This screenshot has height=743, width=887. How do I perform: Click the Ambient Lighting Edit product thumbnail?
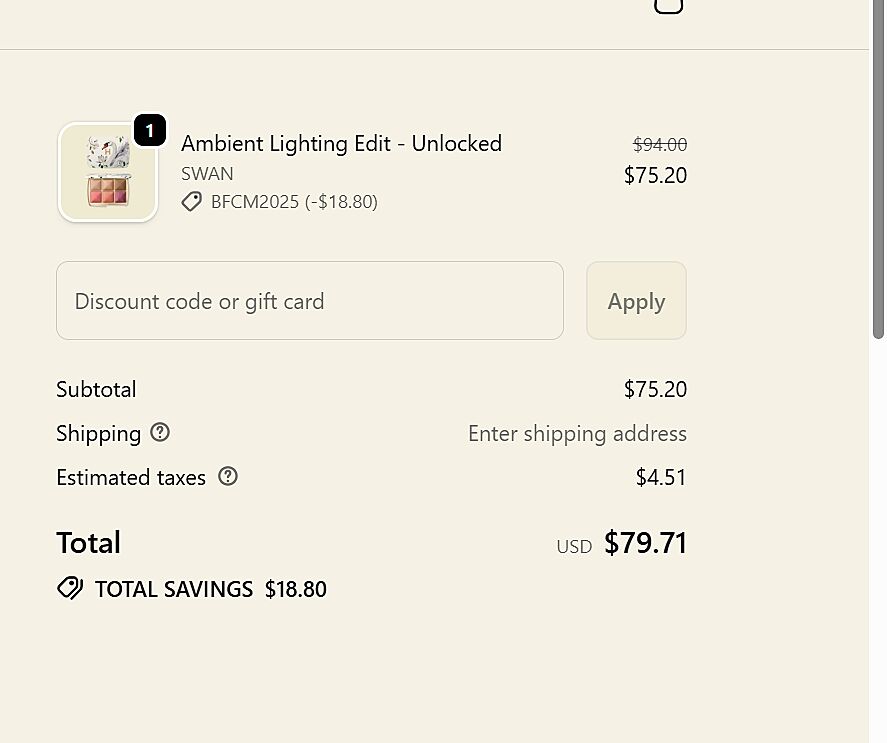point(108,172)
